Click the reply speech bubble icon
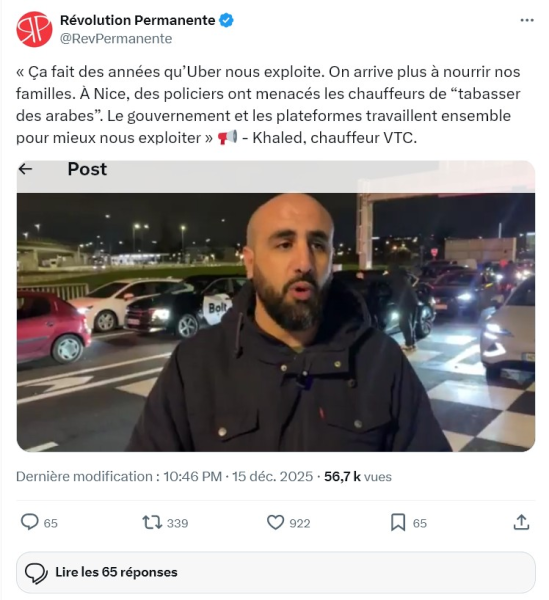 coord(29,522)
